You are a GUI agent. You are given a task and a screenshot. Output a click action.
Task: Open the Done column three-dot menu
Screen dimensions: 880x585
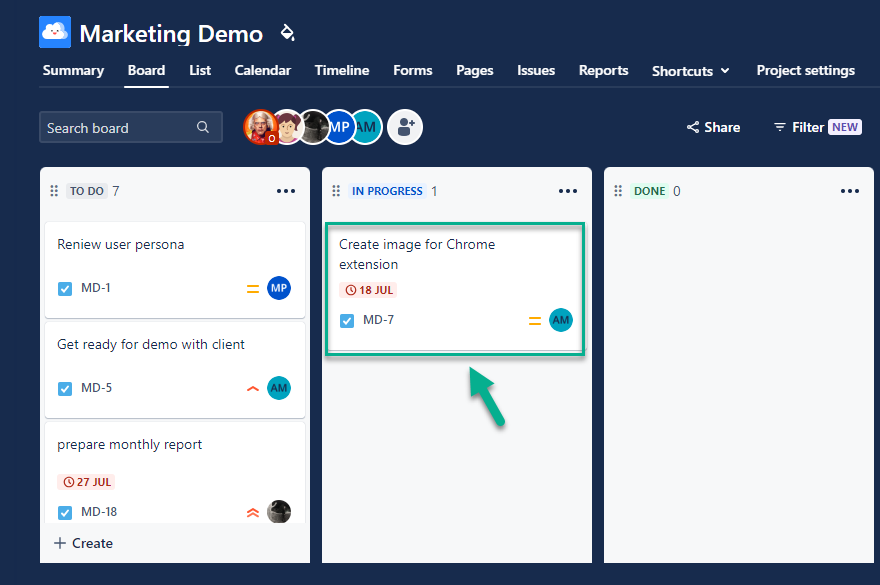850,191
